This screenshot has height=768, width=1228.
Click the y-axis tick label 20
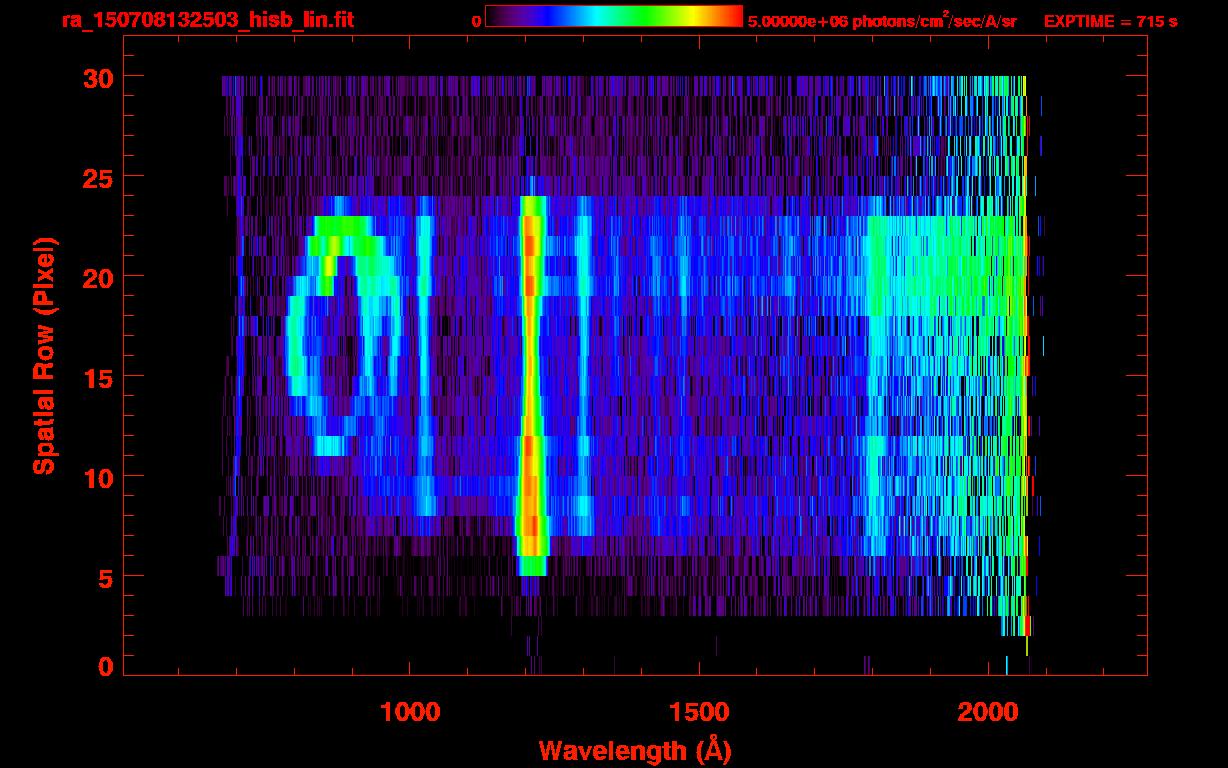pos(97,277)
